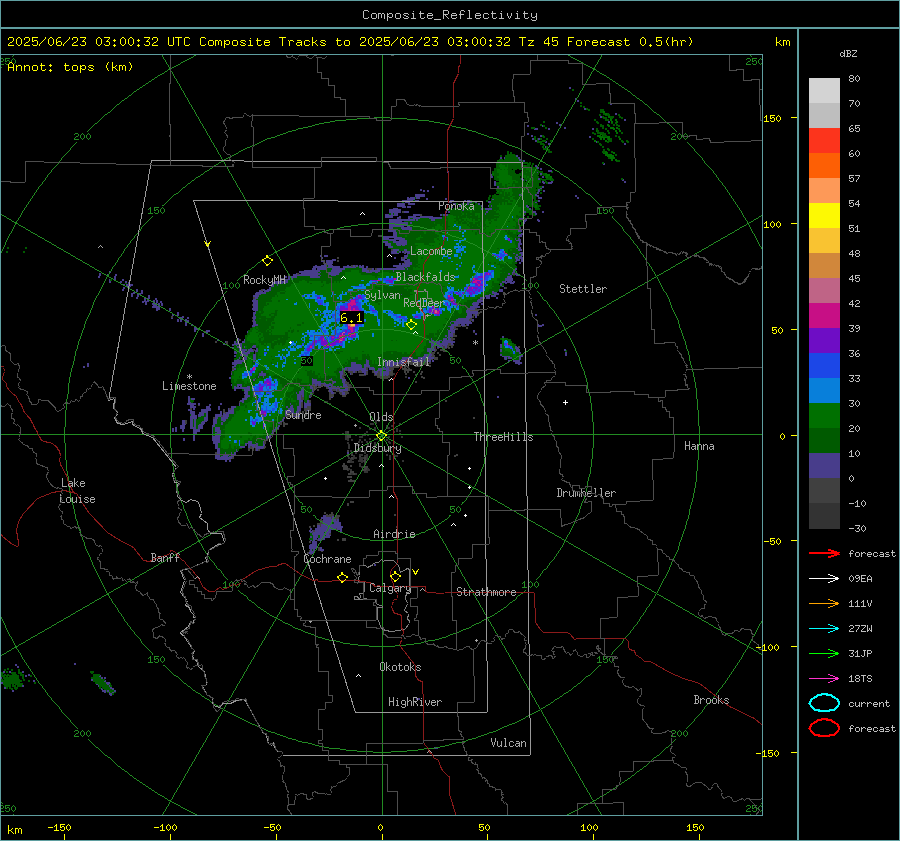The image size is (900, 841).
Task: Click the red forecast ellipse legend icon
Action: [x=824, y=728]
